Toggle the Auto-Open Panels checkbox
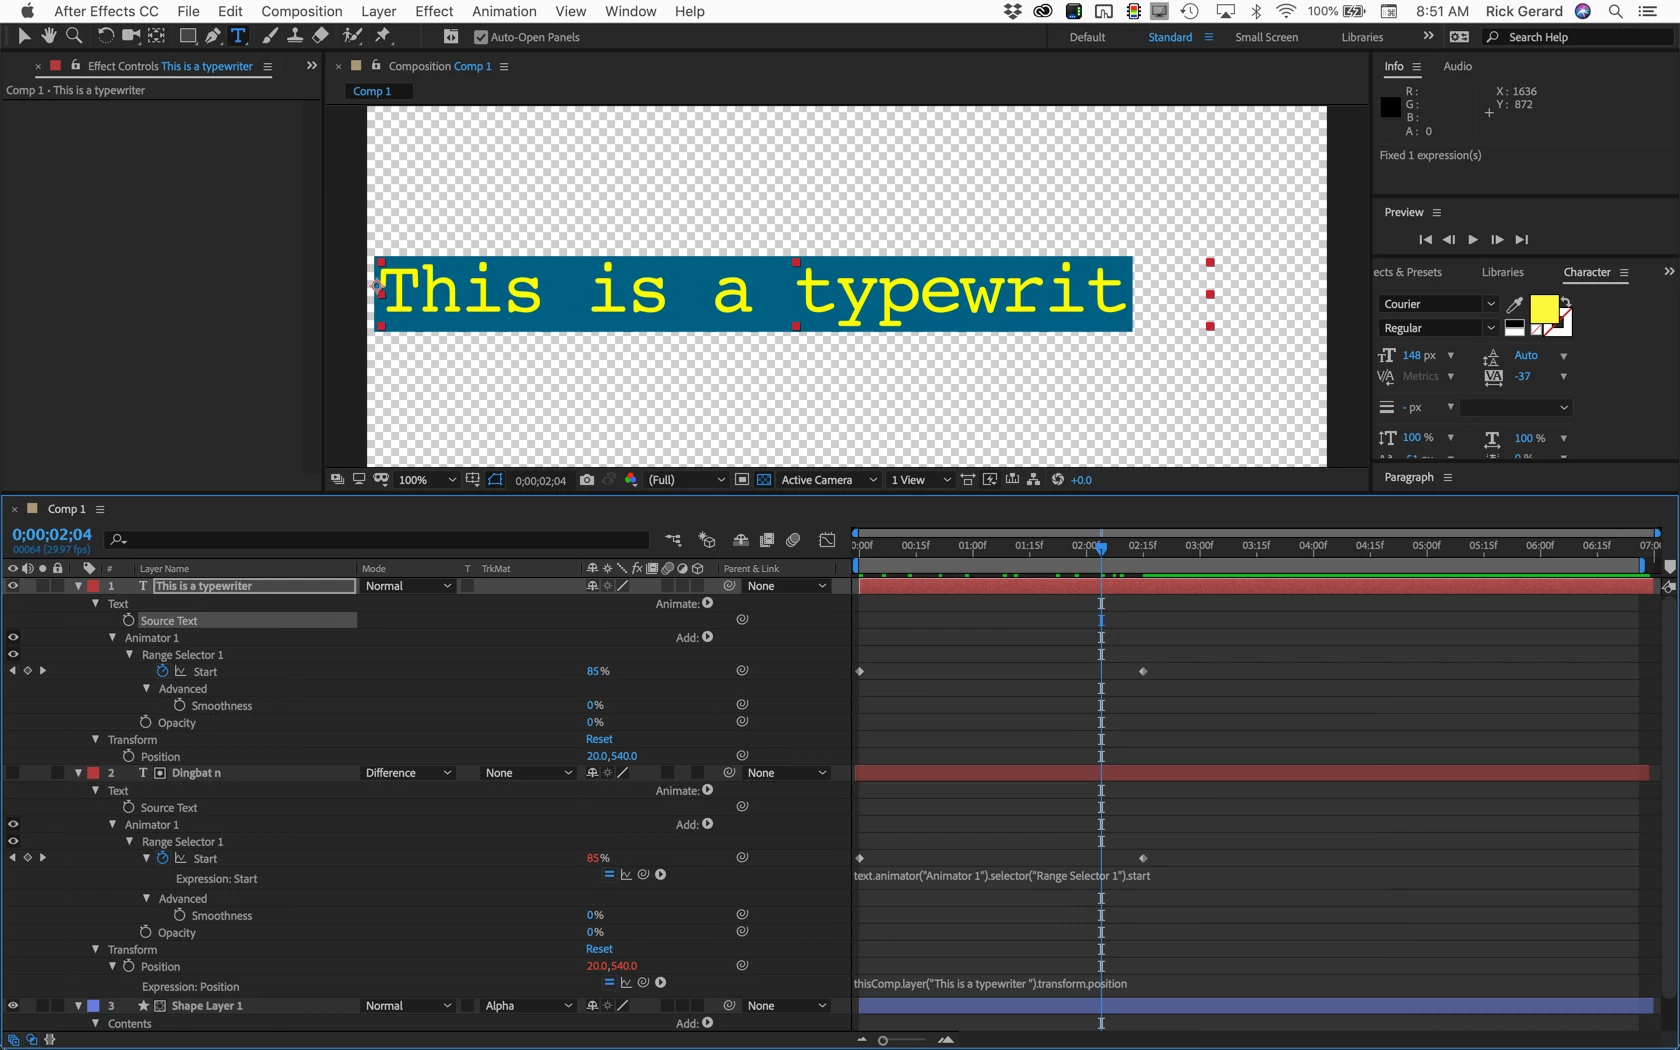The height and width of the screenshot is (1050, 1680). pos(481,37)
